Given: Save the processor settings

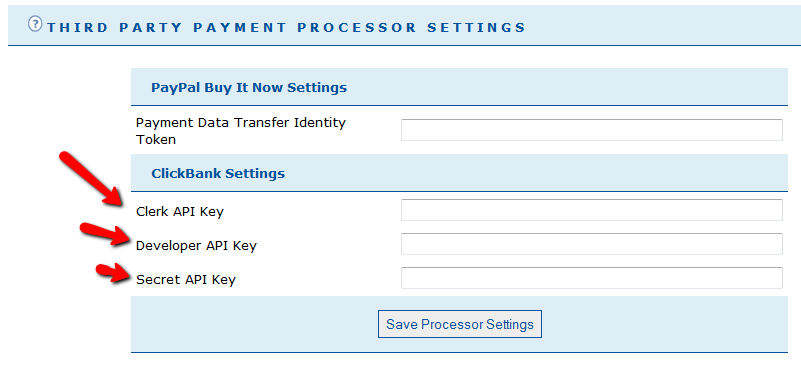Looking at the screenshot, I should [x=460, y=324].
